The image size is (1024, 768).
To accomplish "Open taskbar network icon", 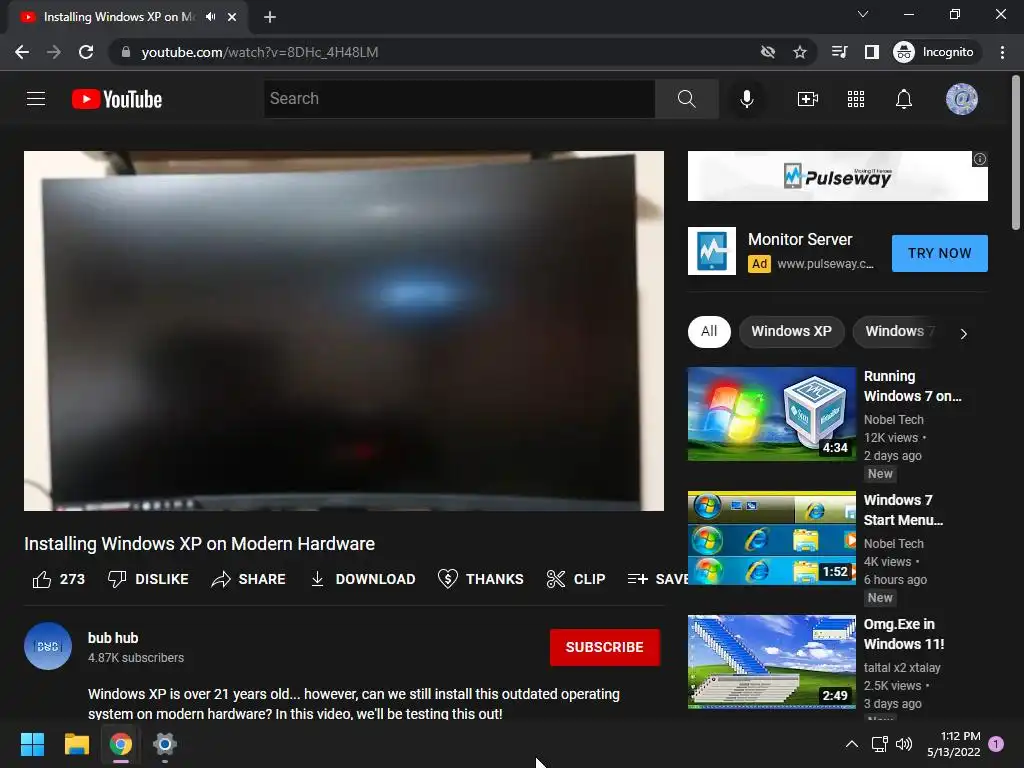I will 880,744.
